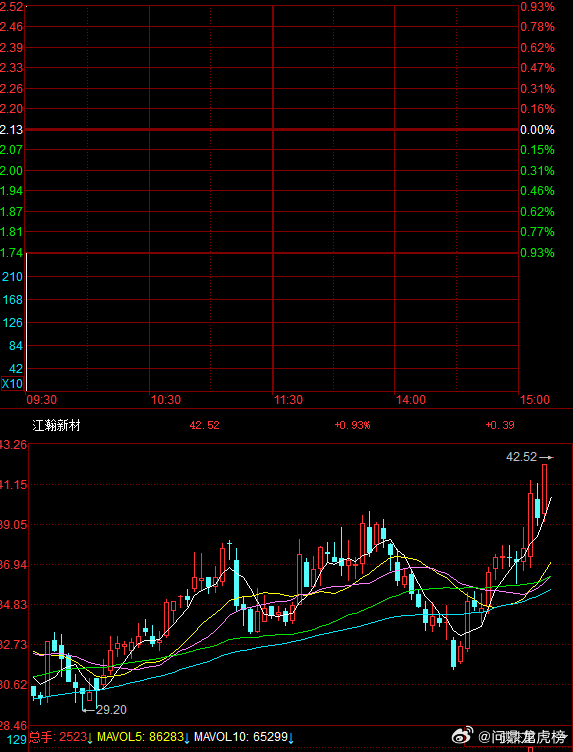Screen dimensions: 573x752
Task: Click the K-line axis label 32.73
Action: pyautogui.click(x=12, y=645)
